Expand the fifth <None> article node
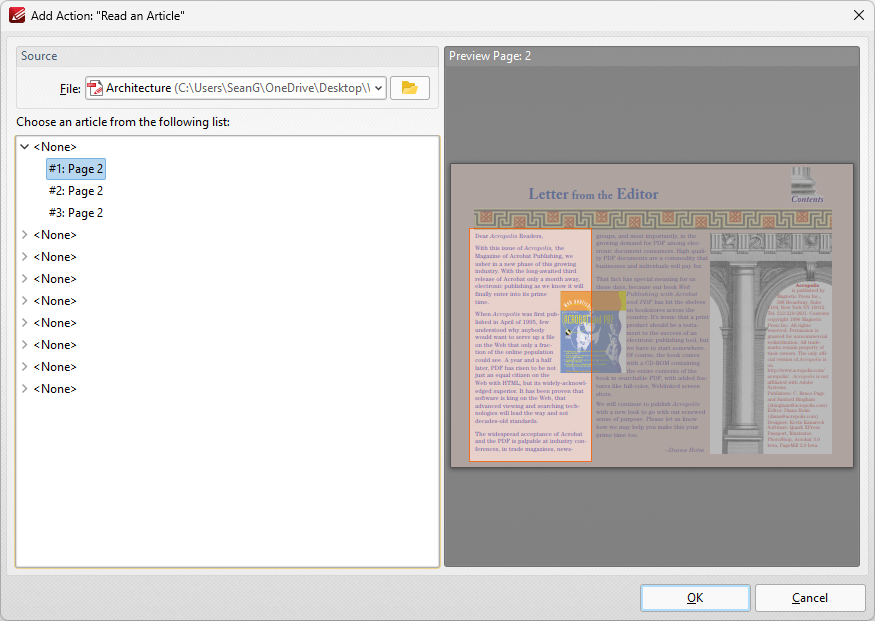This screenshot has width=875, height=621. pos(24,300)
